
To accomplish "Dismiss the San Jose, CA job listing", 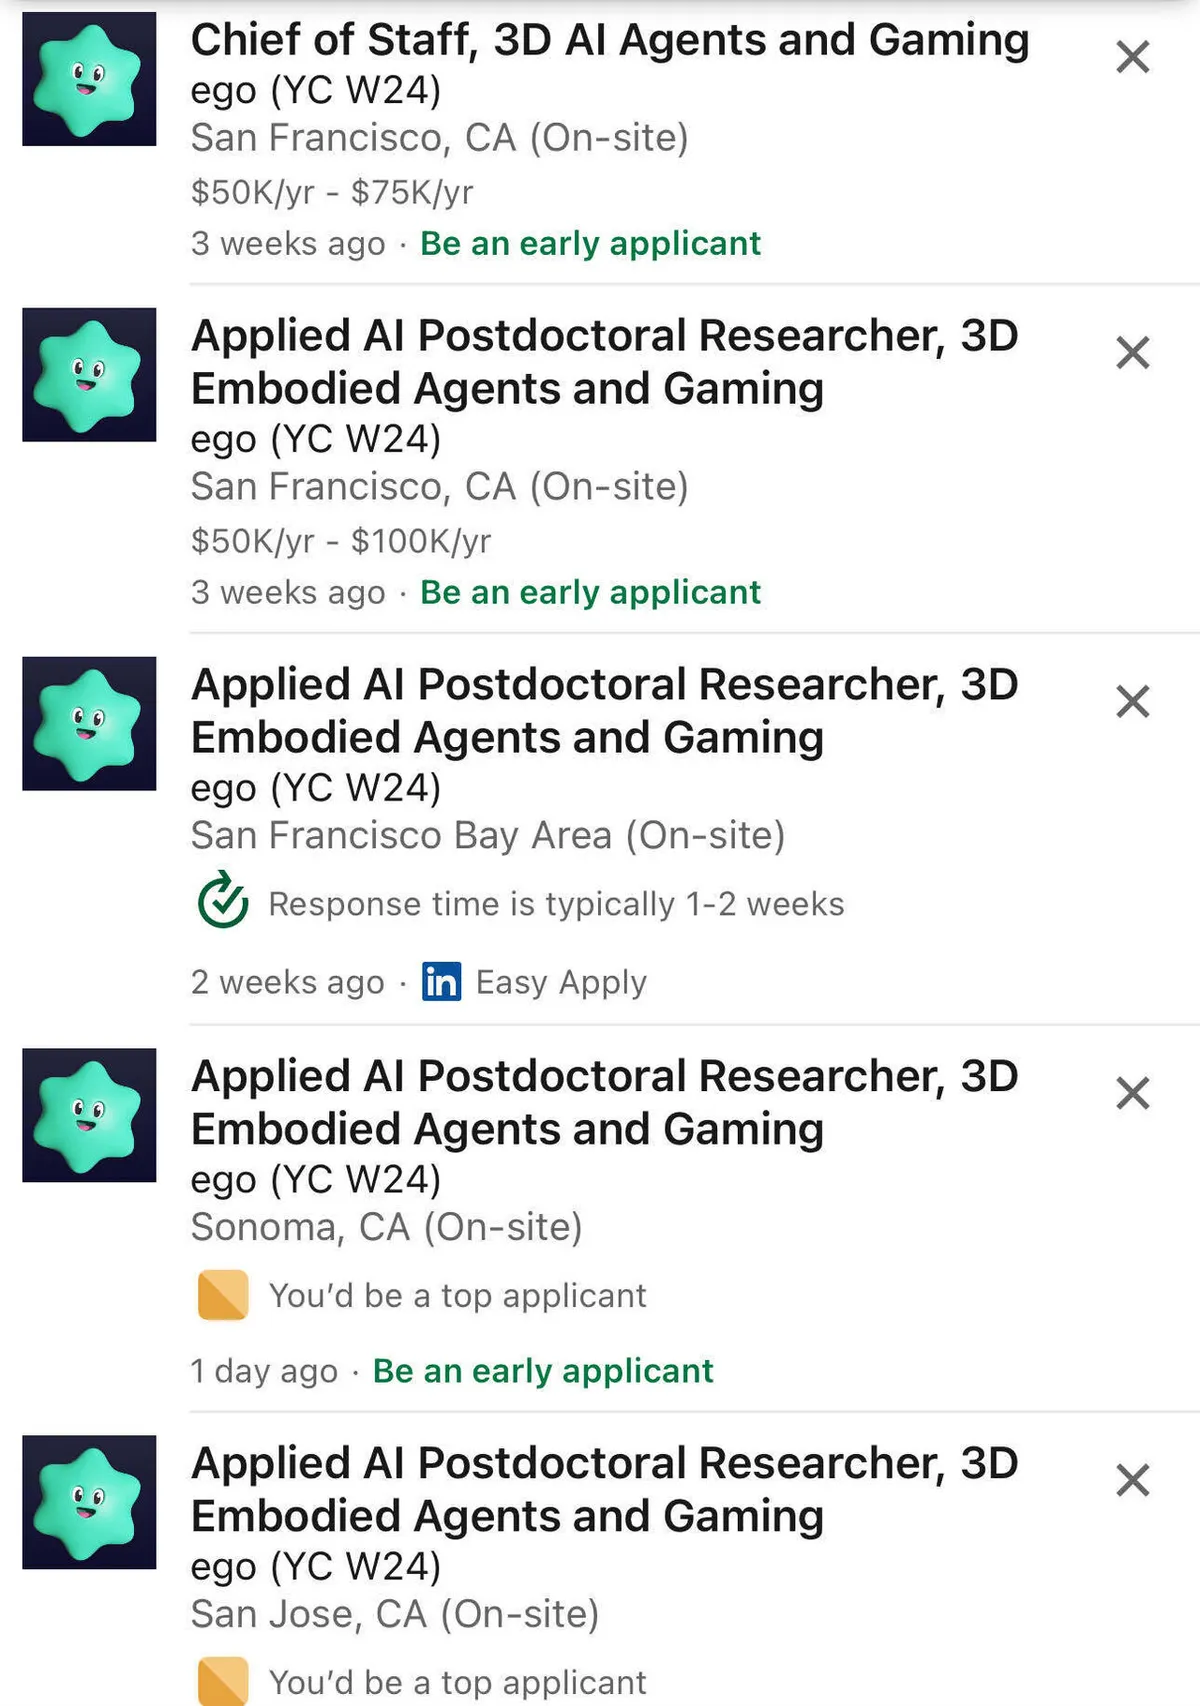I will (x=1132, y=1480).
